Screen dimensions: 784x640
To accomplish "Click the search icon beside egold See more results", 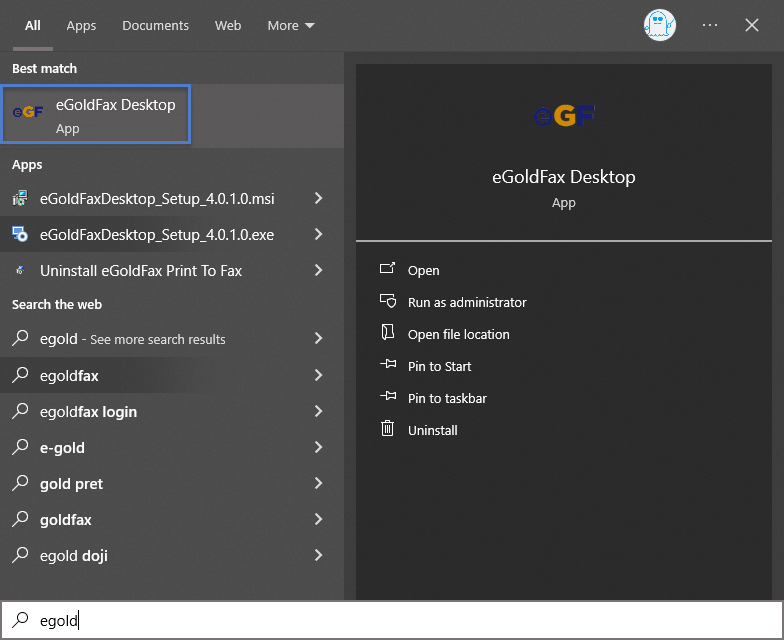I will [20, 338].
